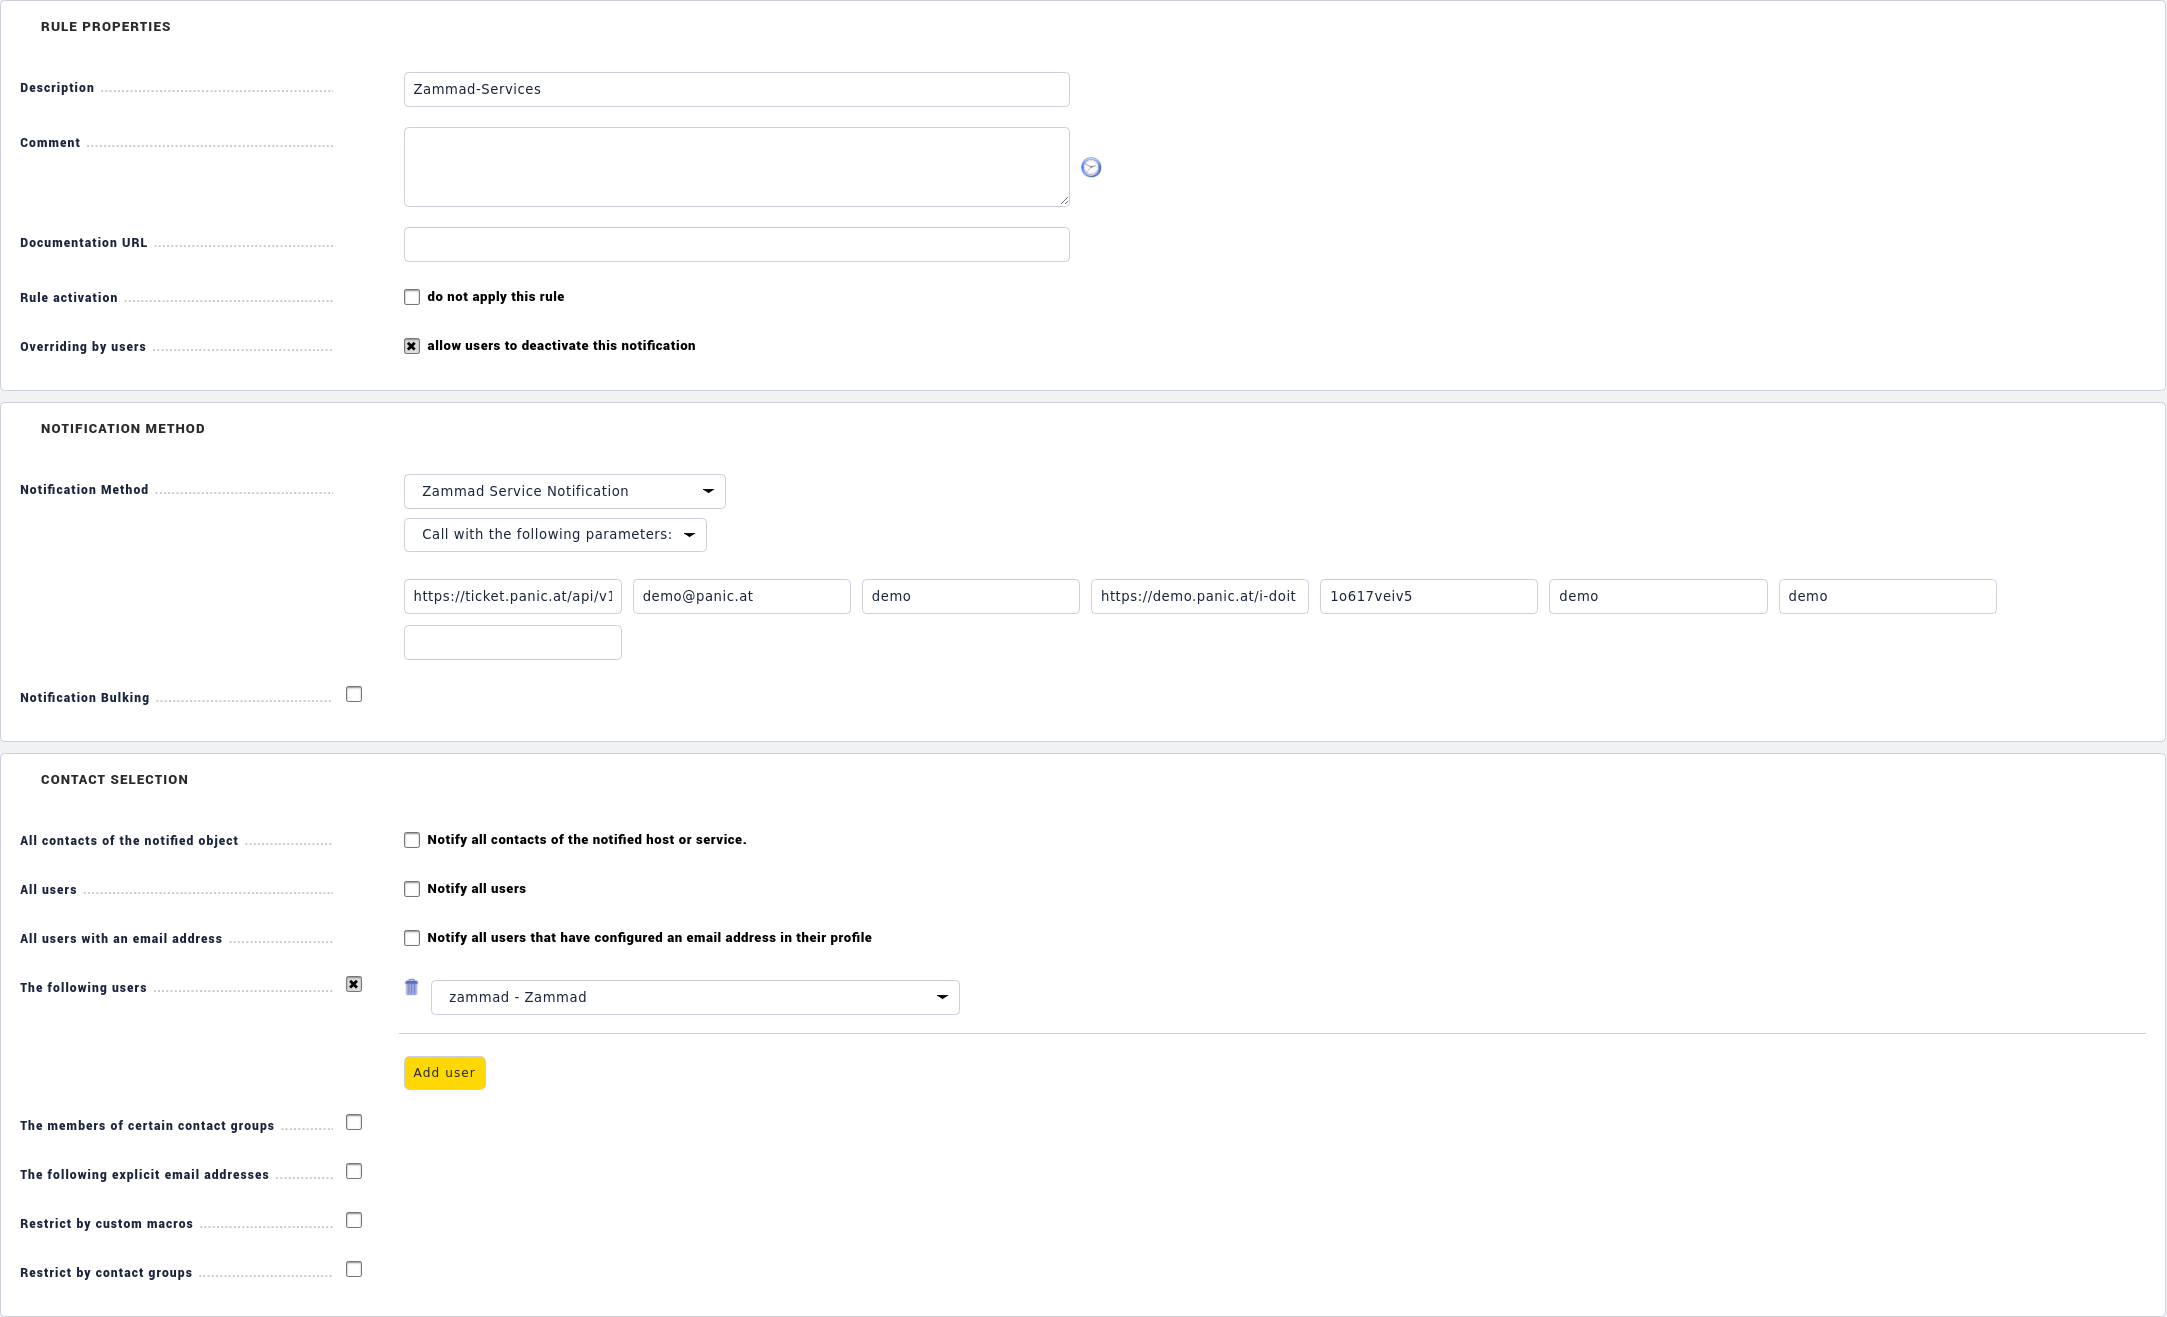The height and width of the screenshot is (1317, 2167).
Task: Click 'CONTACT SELECTION' section heading
Action: tap(114, 780)
